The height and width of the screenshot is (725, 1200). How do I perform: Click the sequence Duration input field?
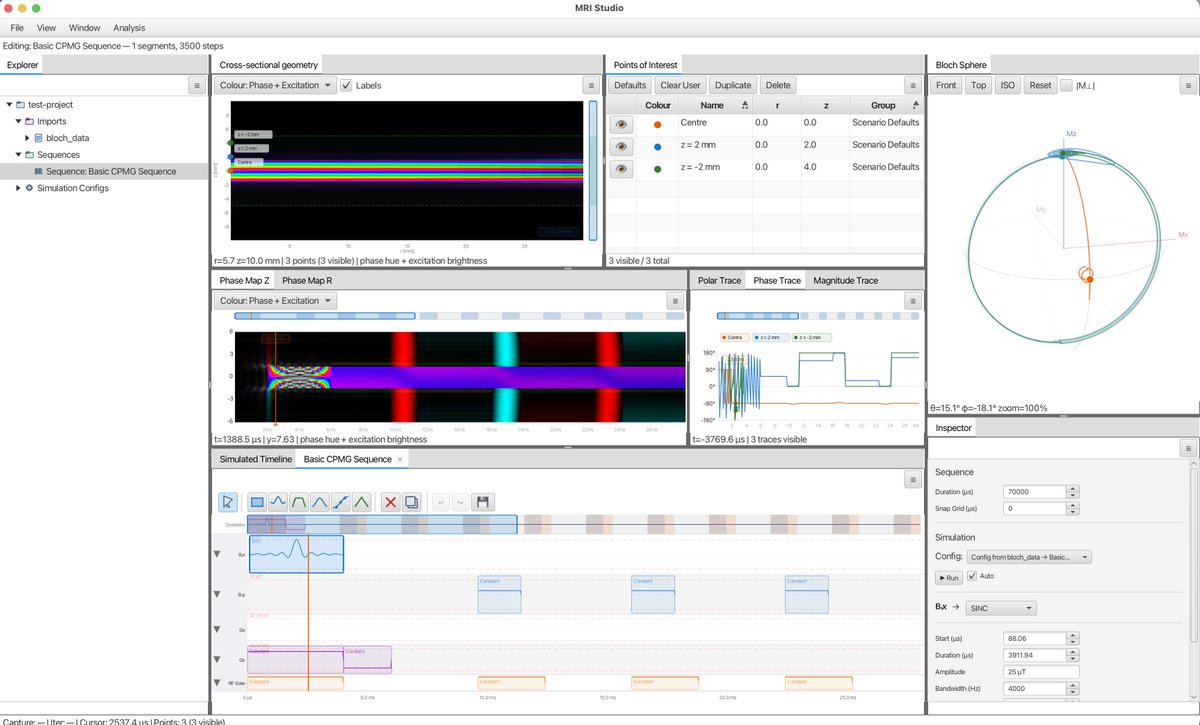[x=1034, y=492]
